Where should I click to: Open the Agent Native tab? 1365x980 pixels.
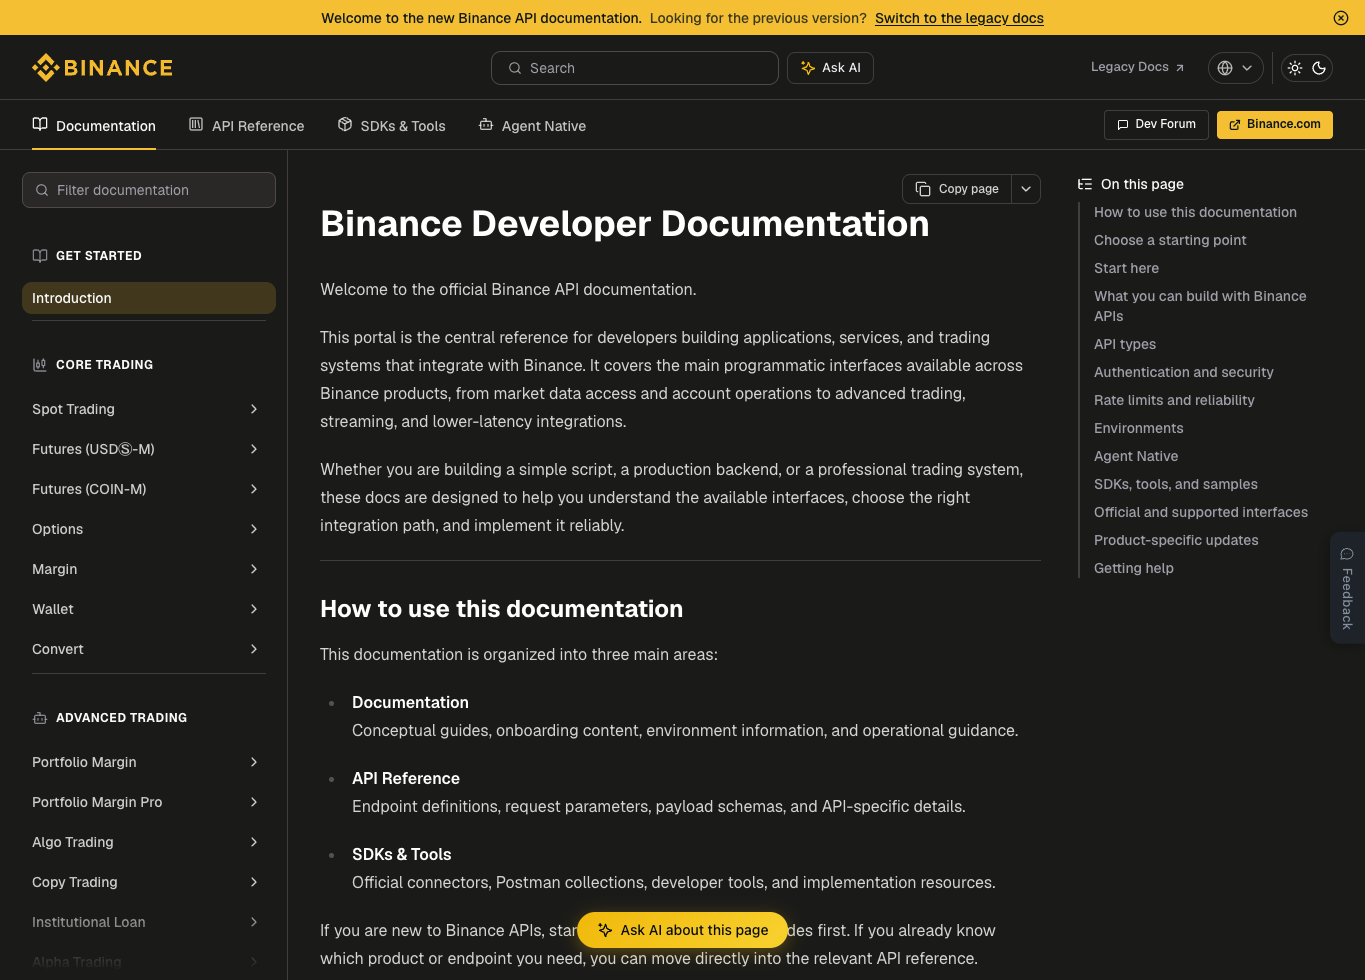point(532,126)
